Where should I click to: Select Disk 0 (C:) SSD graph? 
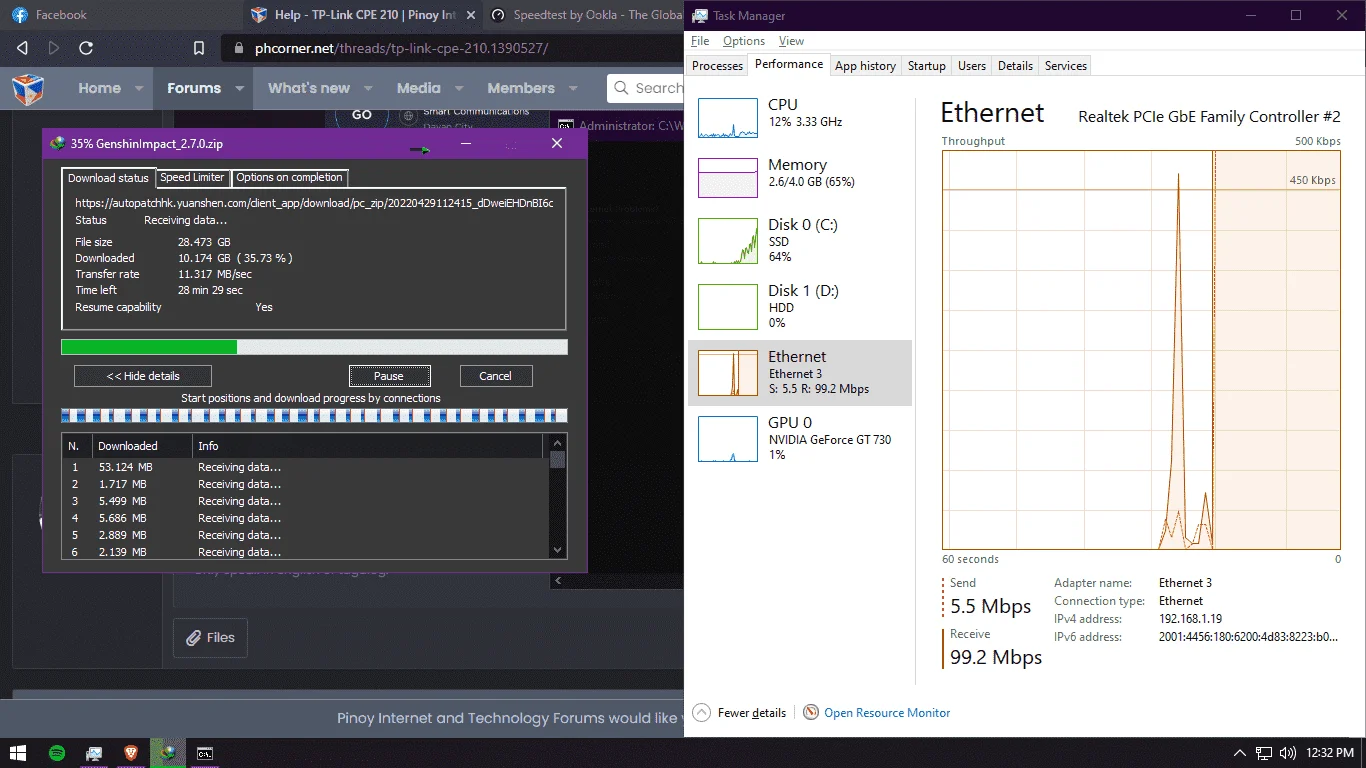coord(727,241)
